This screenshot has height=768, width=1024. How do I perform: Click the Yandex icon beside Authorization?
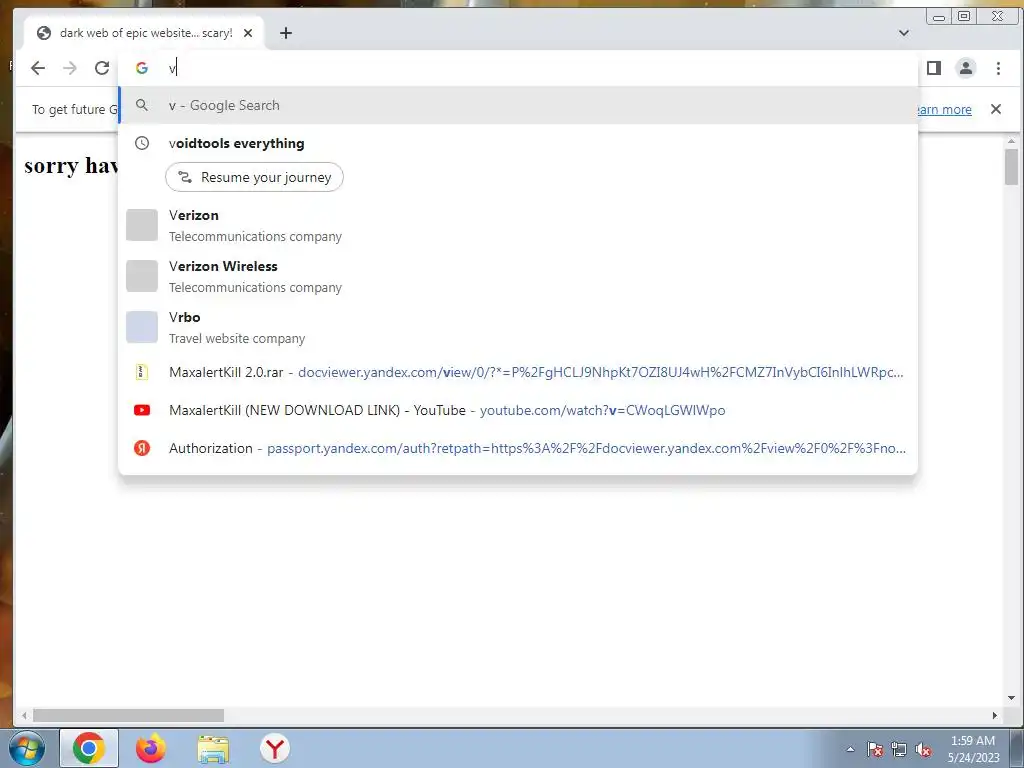tap(142, 448)
